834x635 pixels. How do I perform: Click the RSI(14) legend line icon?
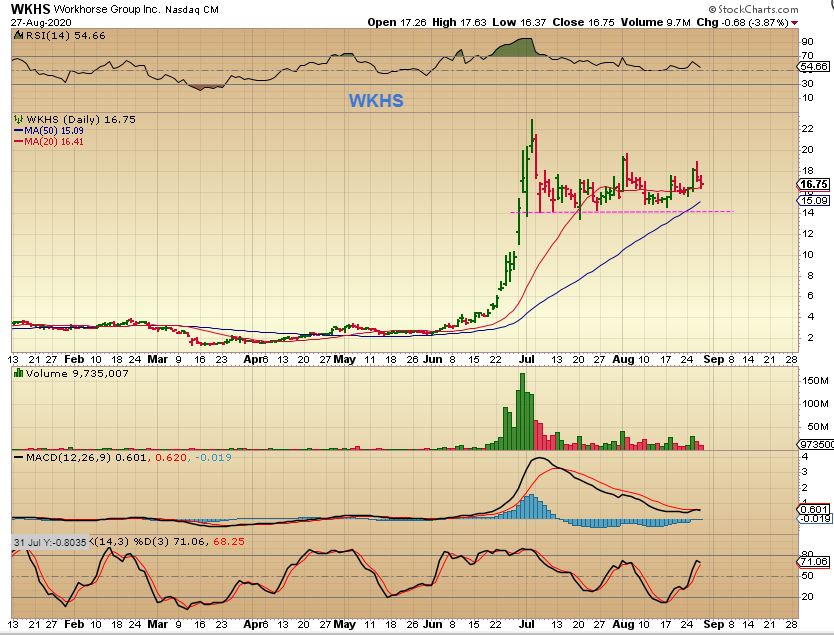coord(19,36)
